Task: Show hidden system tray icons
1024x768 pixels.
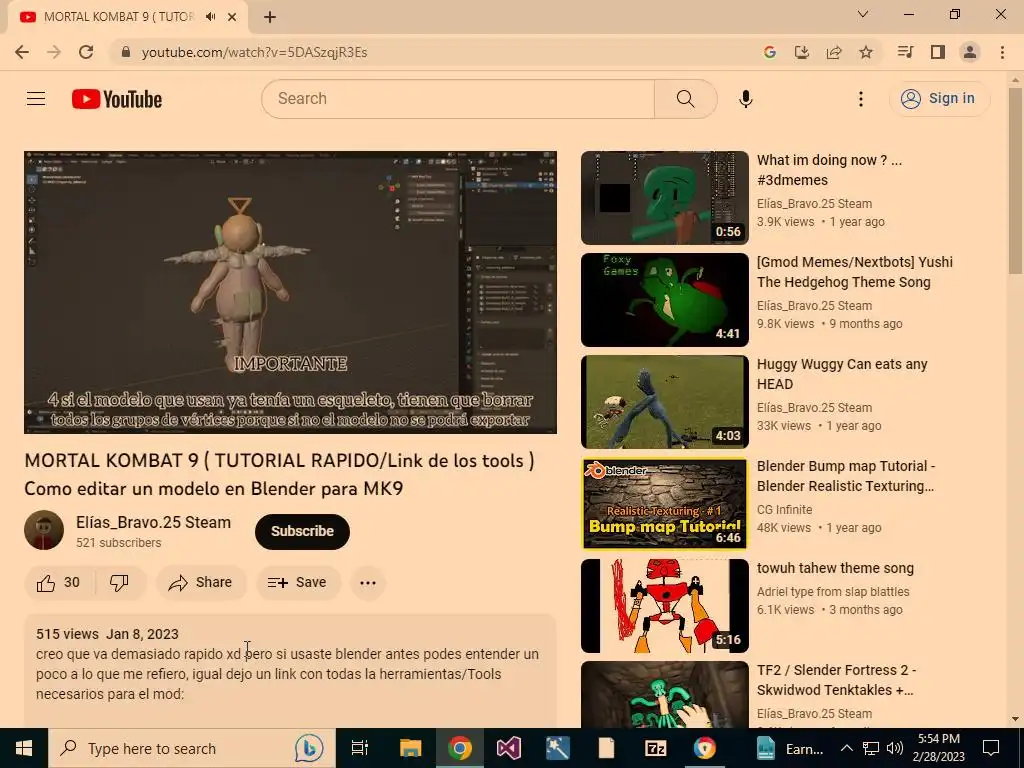Action: click(x=846, y=748)
